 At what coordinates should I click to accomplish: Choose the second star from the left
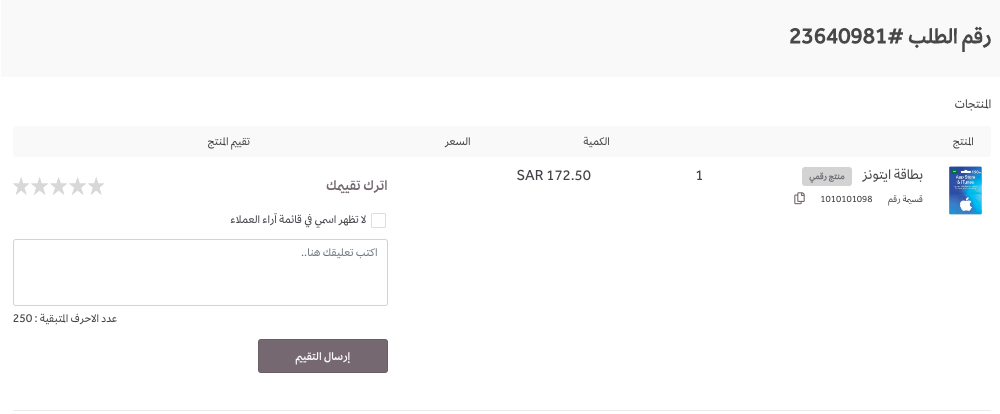(x=40, y=186)
